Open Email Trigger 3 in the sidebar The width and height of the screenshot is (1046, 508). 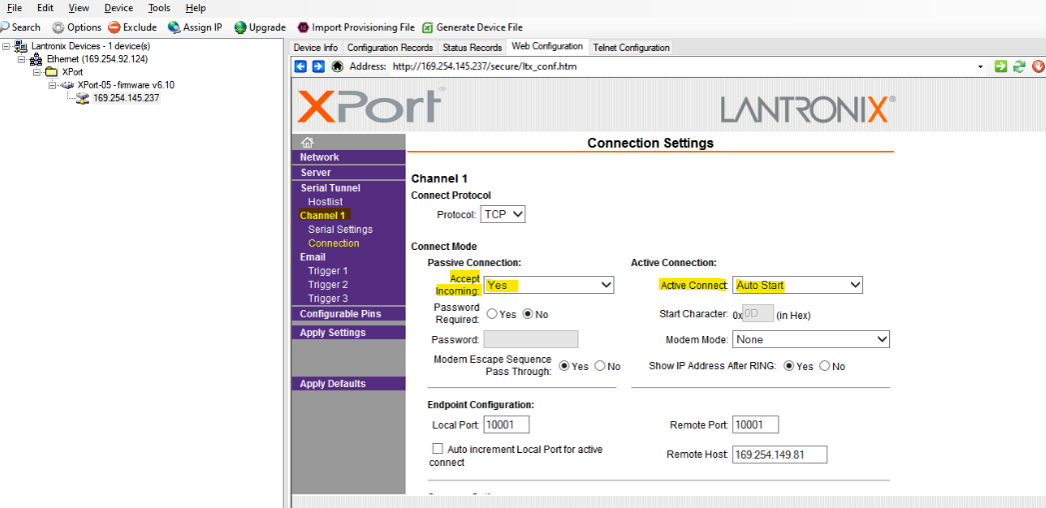pos(328,299)
